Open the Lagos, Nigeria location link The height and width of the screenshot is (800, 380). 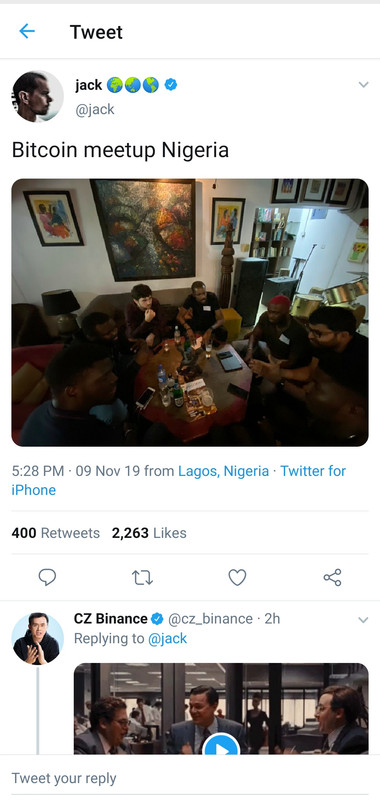(x=223, y=471)
